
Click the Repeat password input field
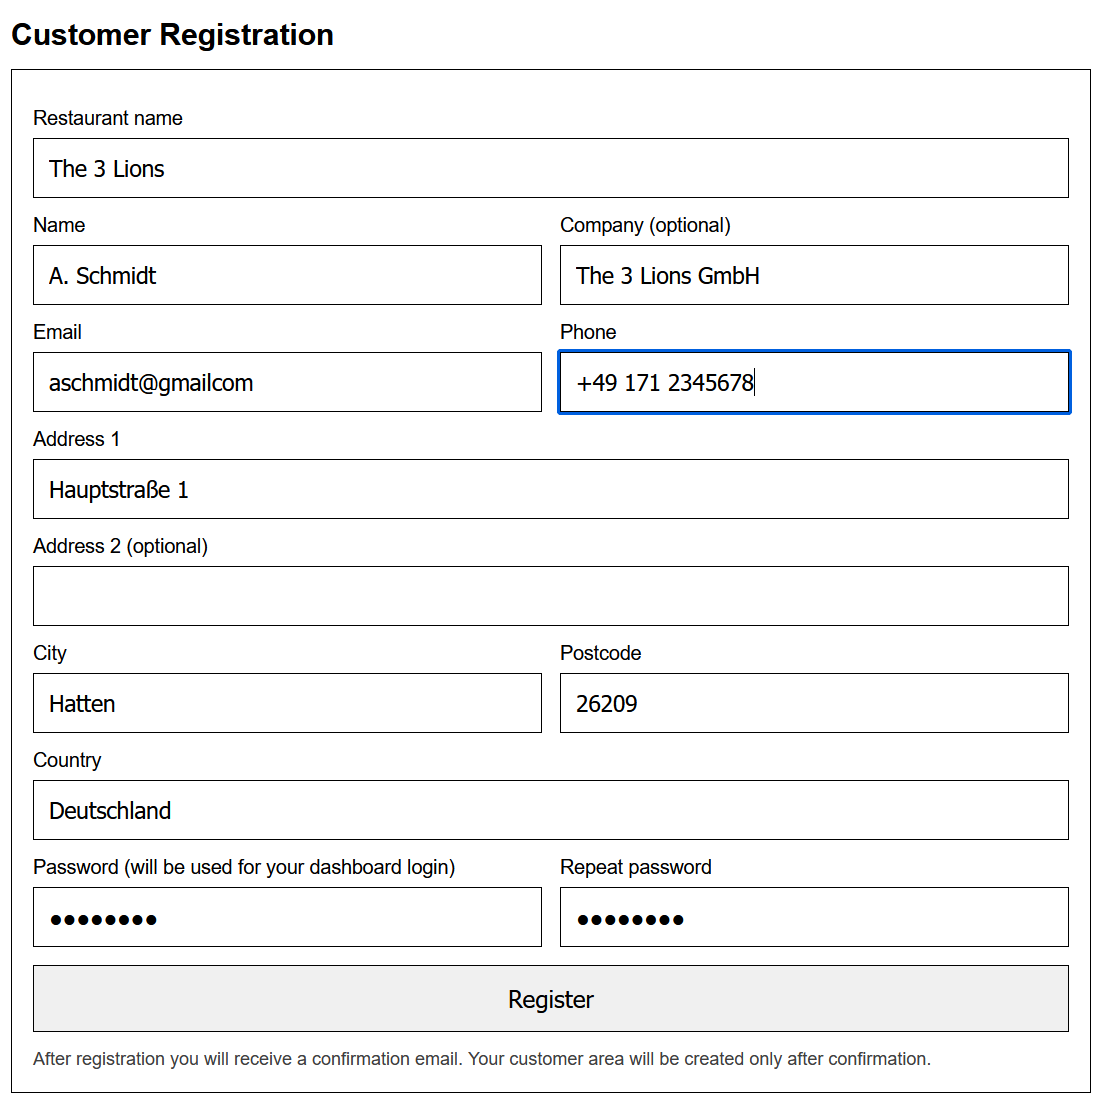(813, 917)
